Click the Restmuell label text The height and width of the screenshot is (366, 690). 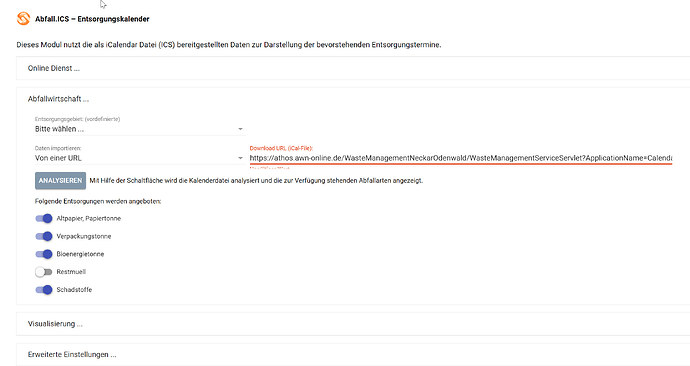click(71, 272)
